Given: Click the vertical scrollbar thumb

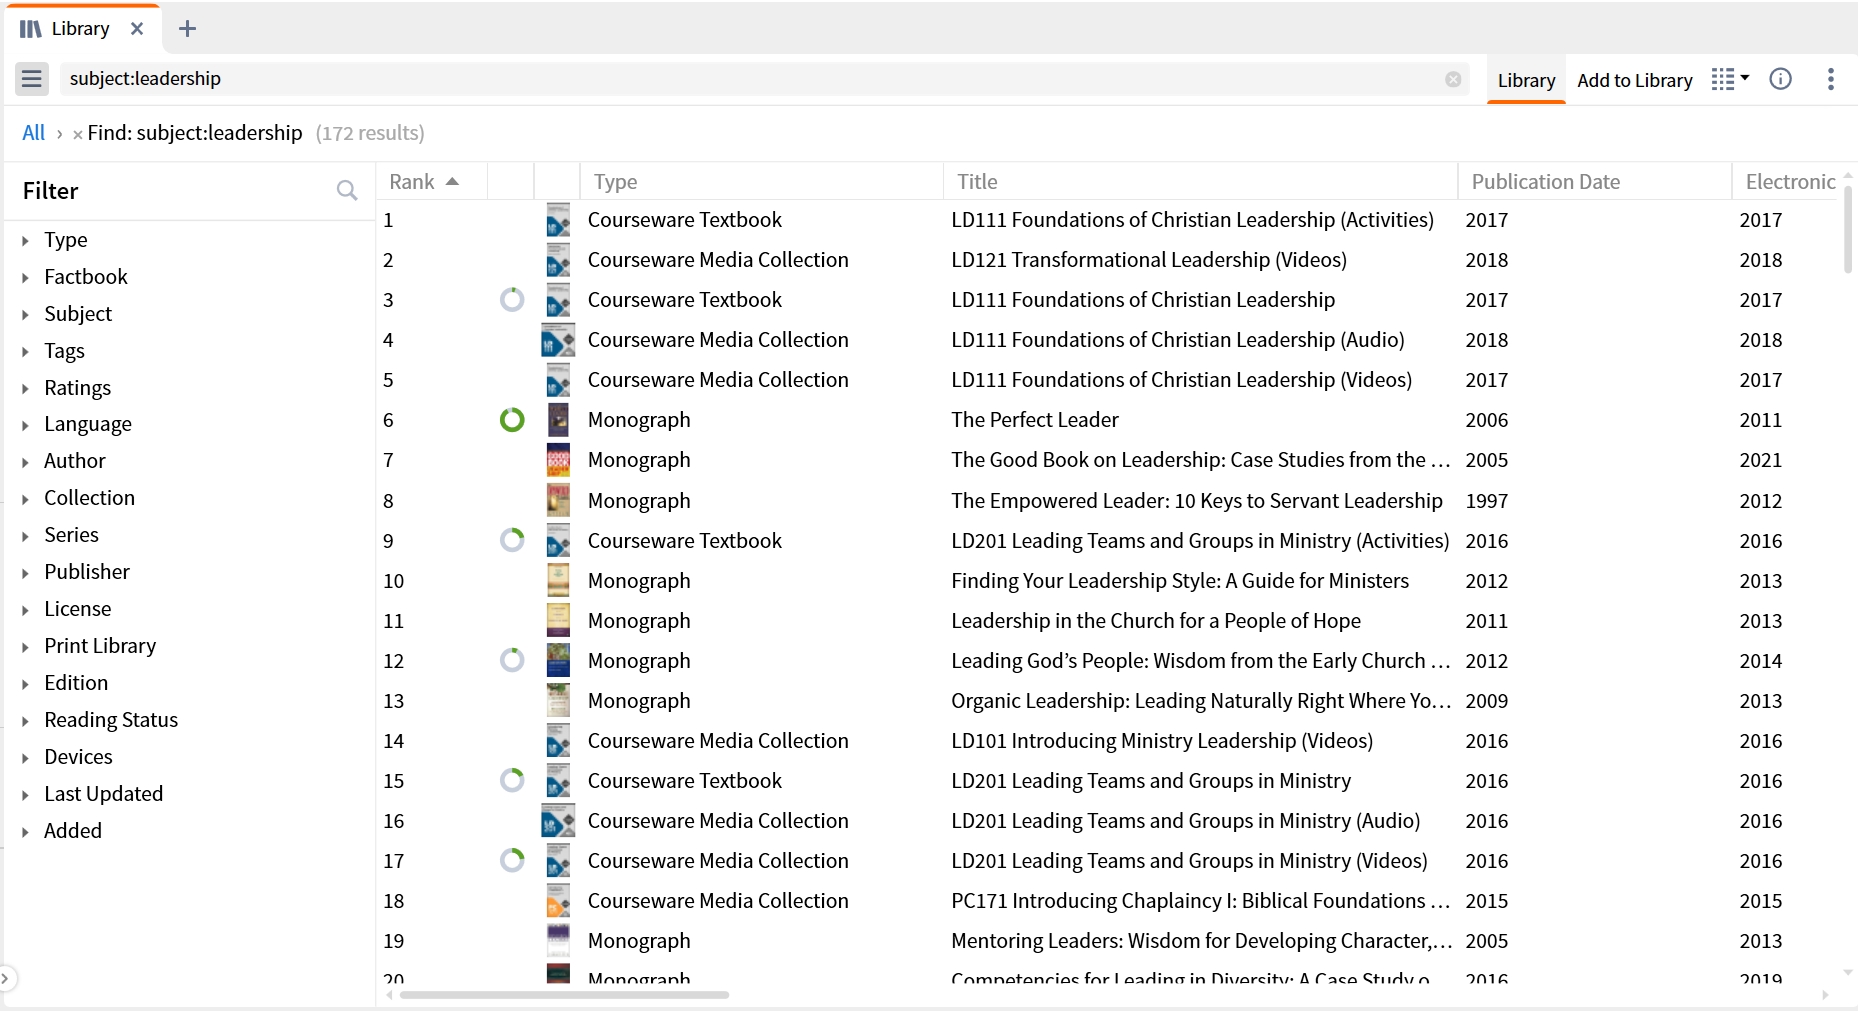Looking at the screenshot, I should (1848, 228).
